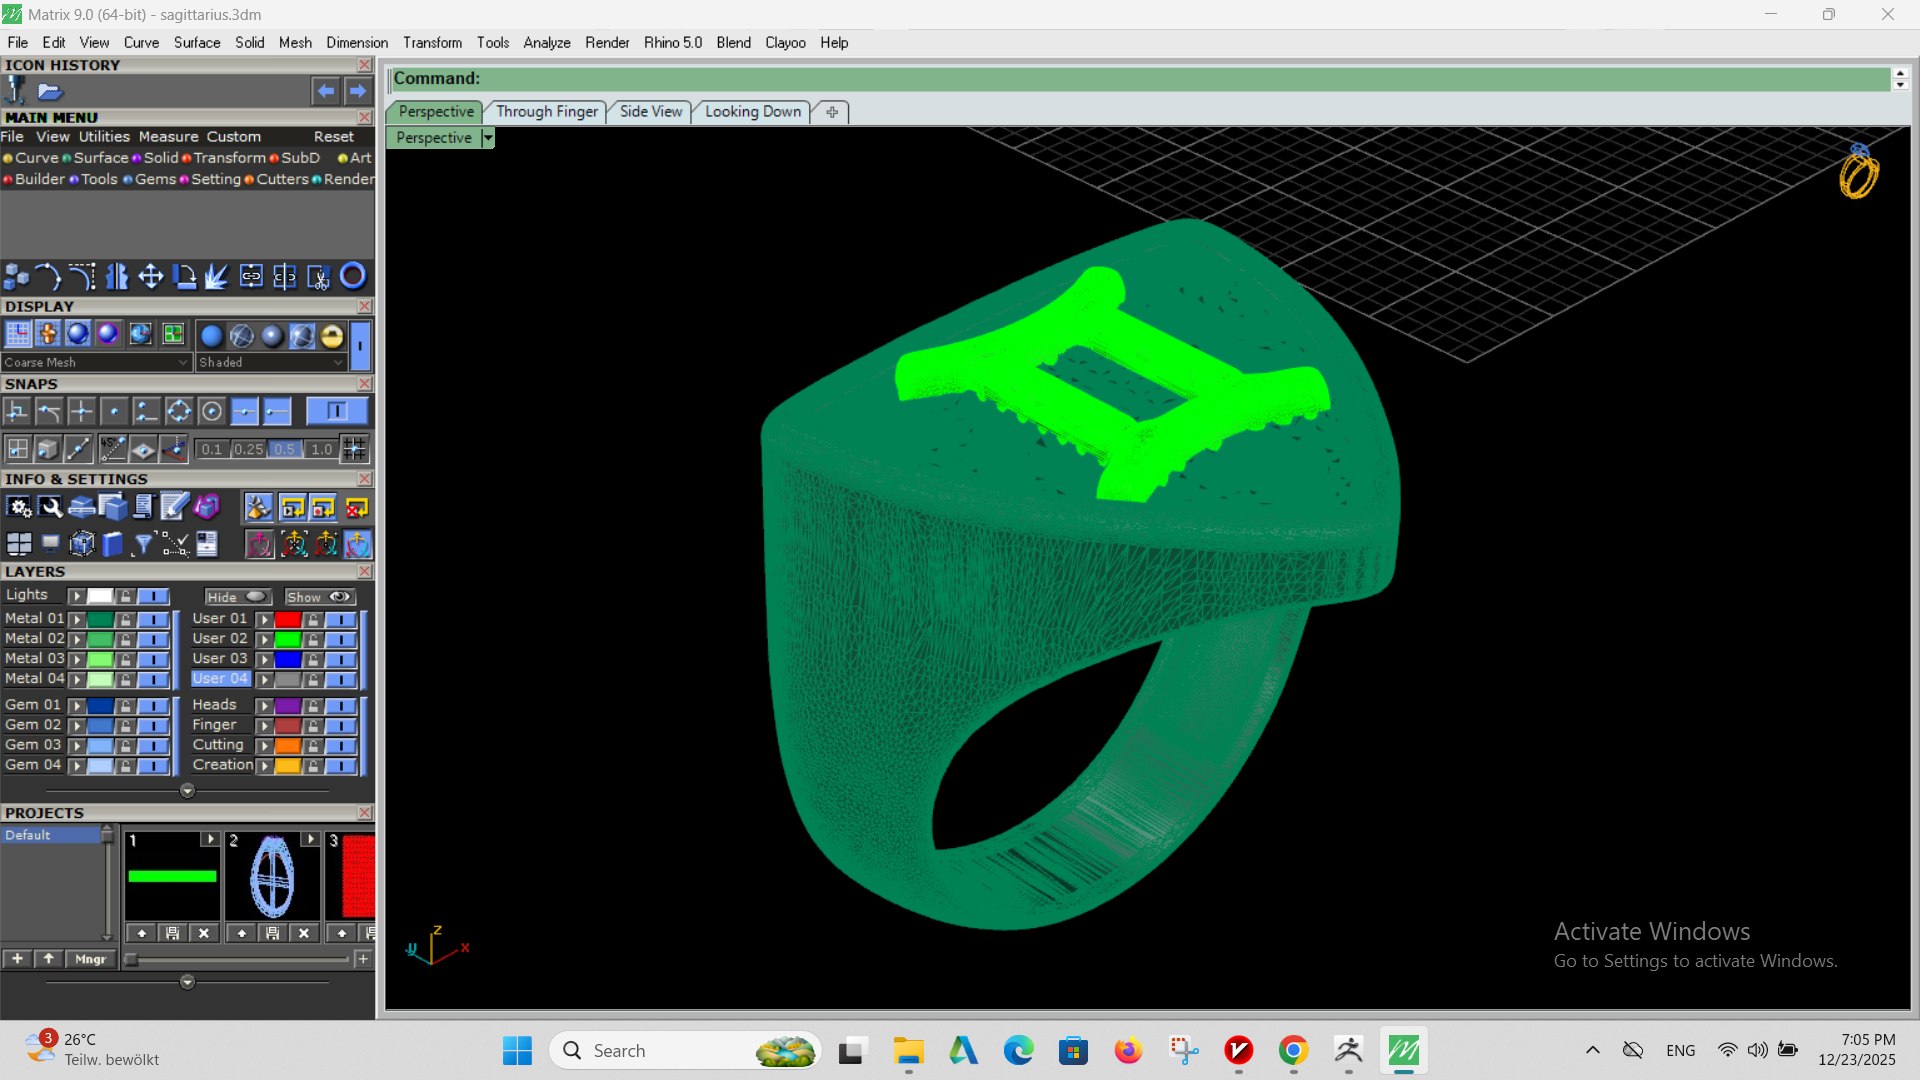Expand the Metal 02 layer arrow
1920x1080 pixels.
coord(77,640)
